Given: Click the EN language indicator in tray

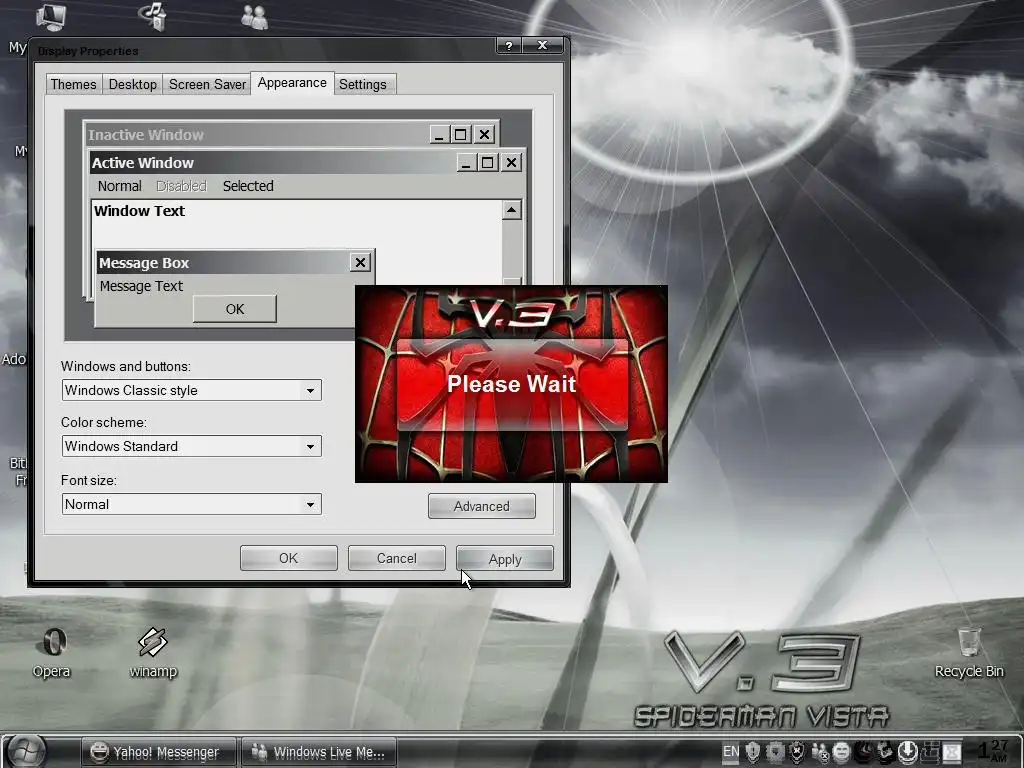Looking at the screenshot, I should pyautogui.click(x=731, y=752).
